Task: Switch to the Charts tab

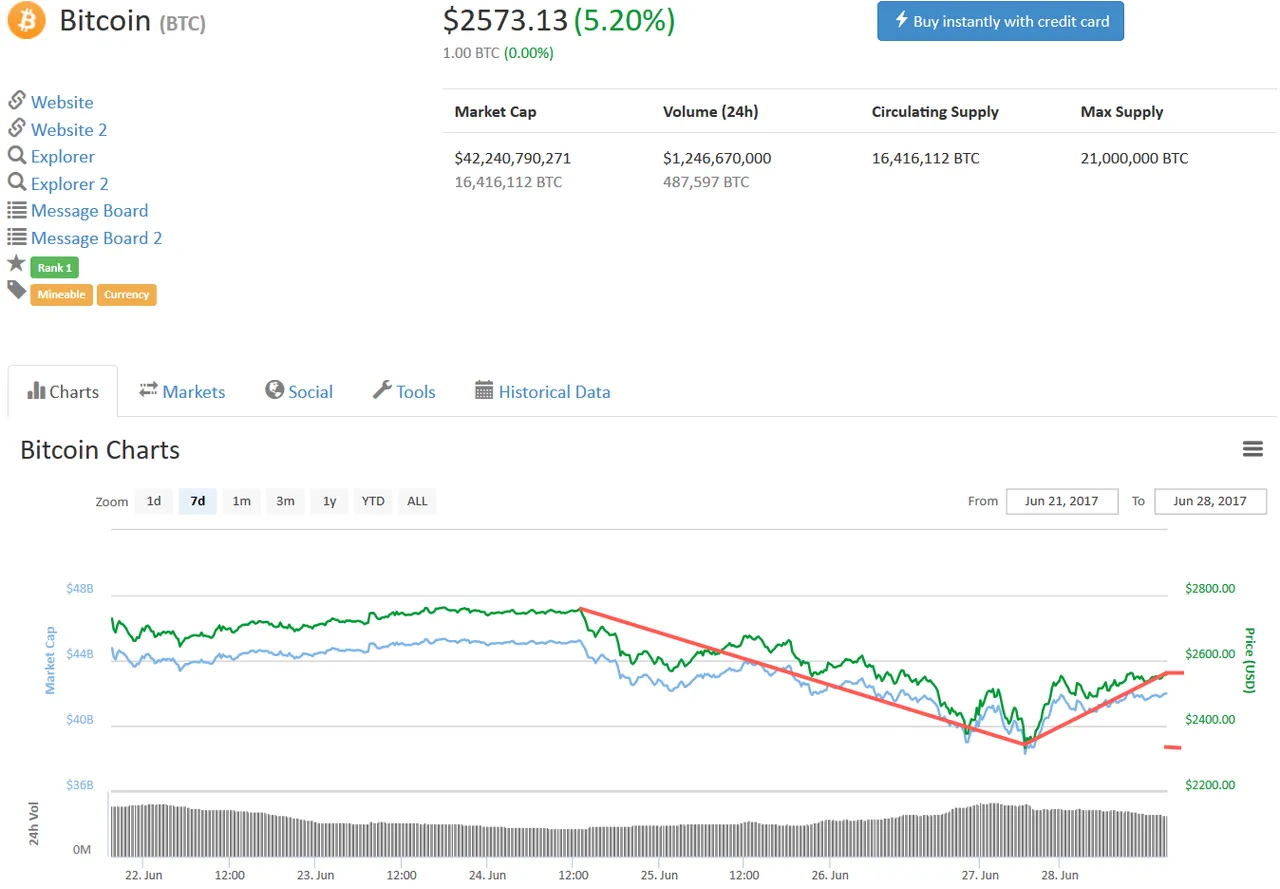Action: [x=63, y=391]
